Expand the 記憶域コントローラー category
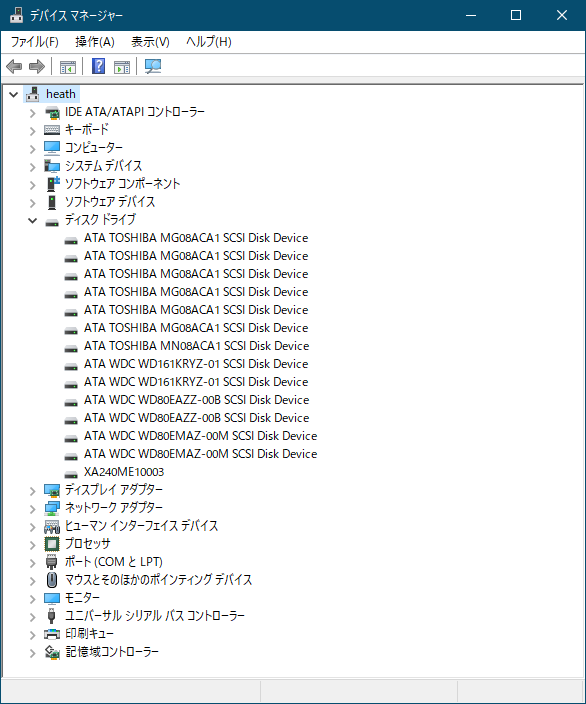Image resolution: width=586 pixels, height=704 pixels. click(x=32, y=653)
